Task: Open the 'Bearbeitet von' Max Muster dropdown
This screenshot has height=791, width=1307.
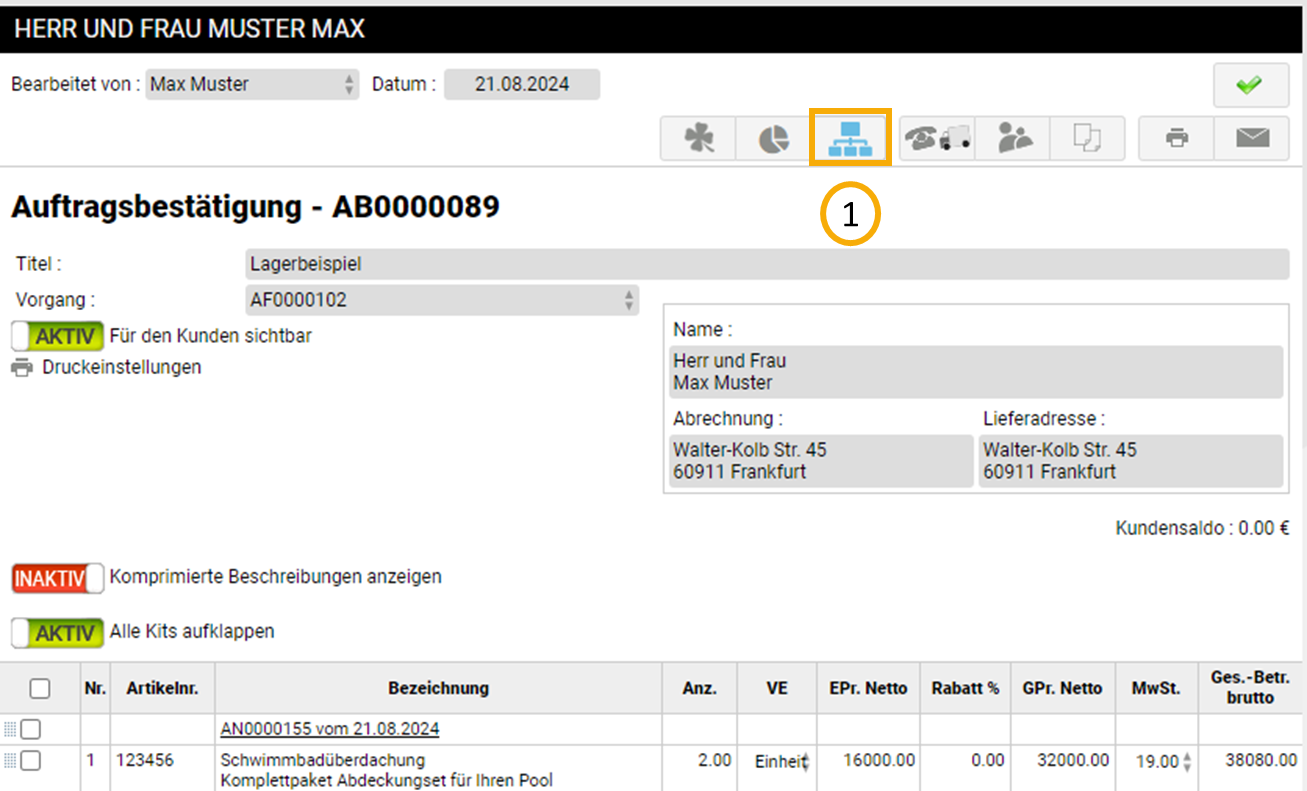Action: pyautogui.click(x=252, y=85)
